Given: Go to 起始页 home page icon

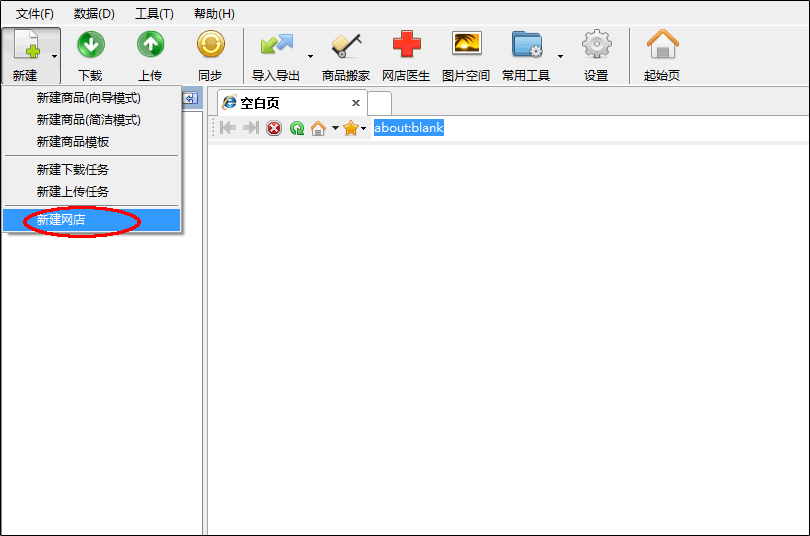Looking at the screenshot, I should (662, 44).
